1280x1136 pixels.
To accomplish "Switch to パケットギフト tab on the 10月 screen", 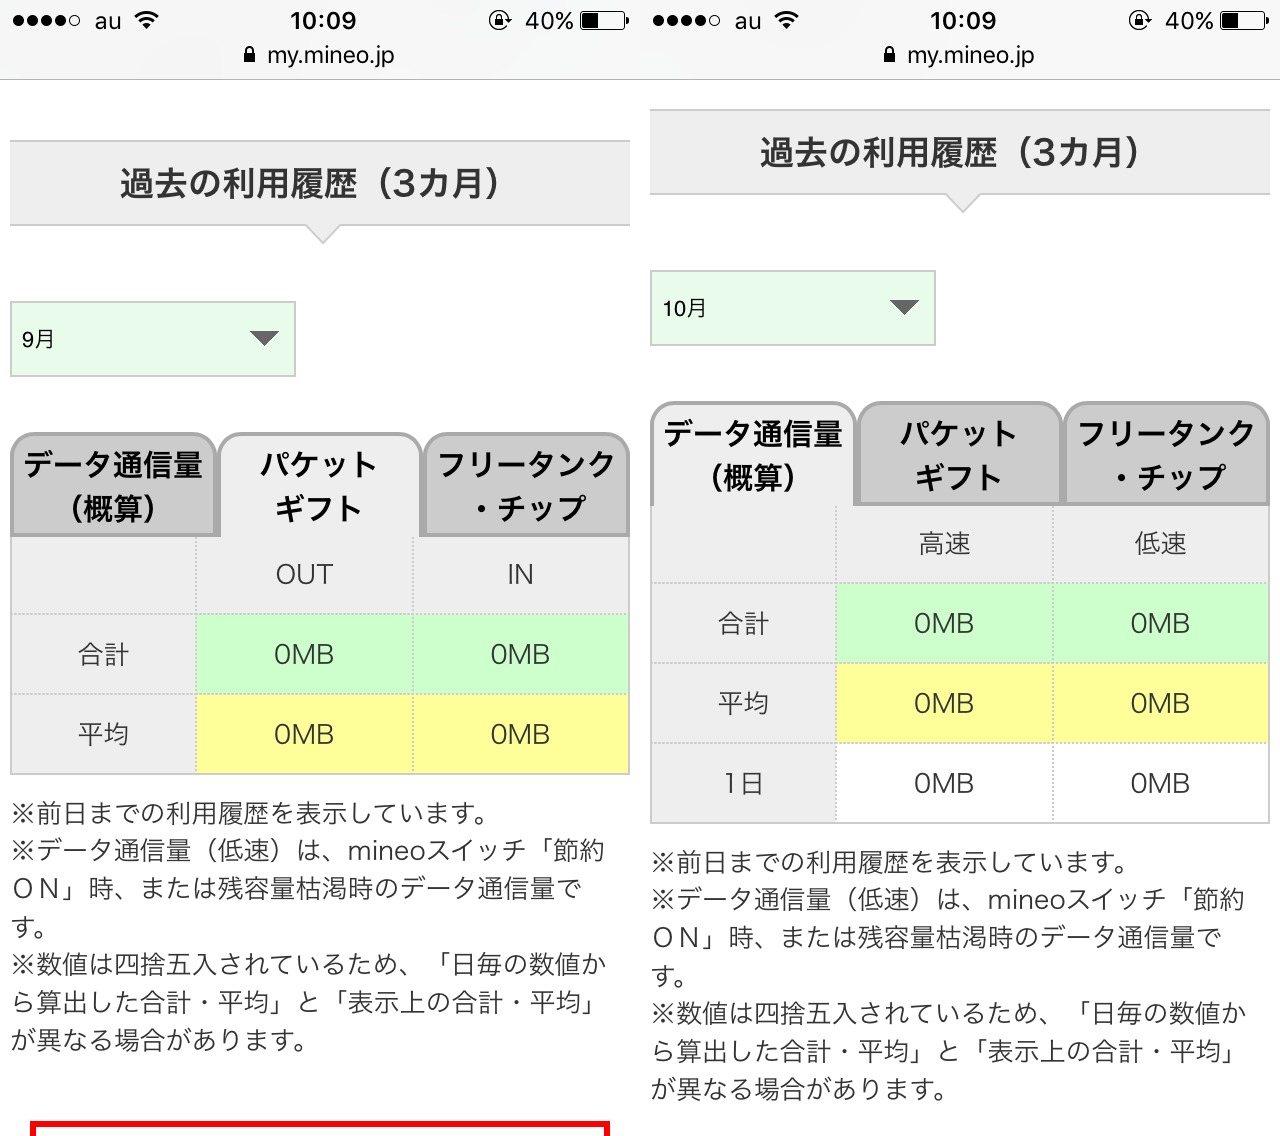I will 959,455.
